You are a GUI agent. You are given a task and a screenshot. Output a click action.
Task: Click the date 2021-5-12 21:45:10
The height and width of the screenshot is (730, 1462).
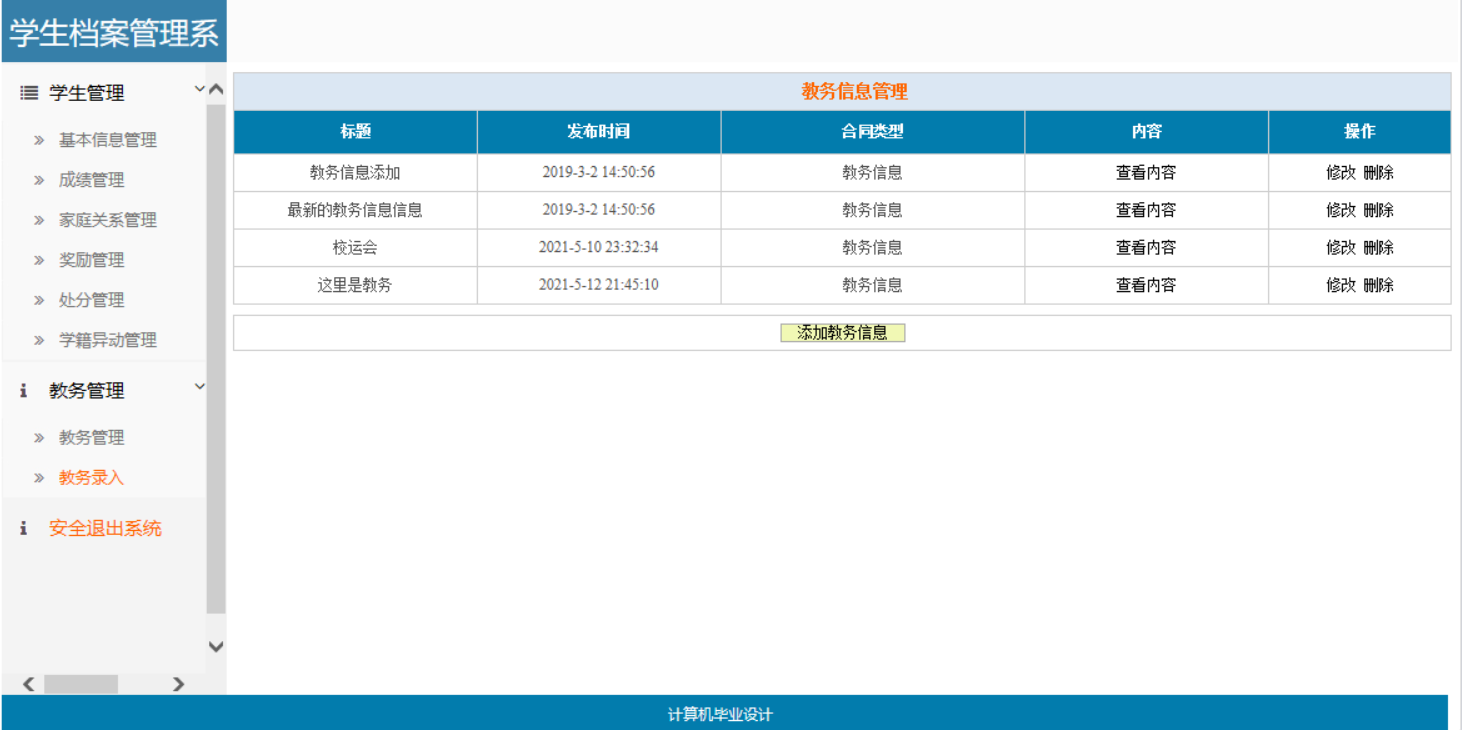(x=599, y=285)
